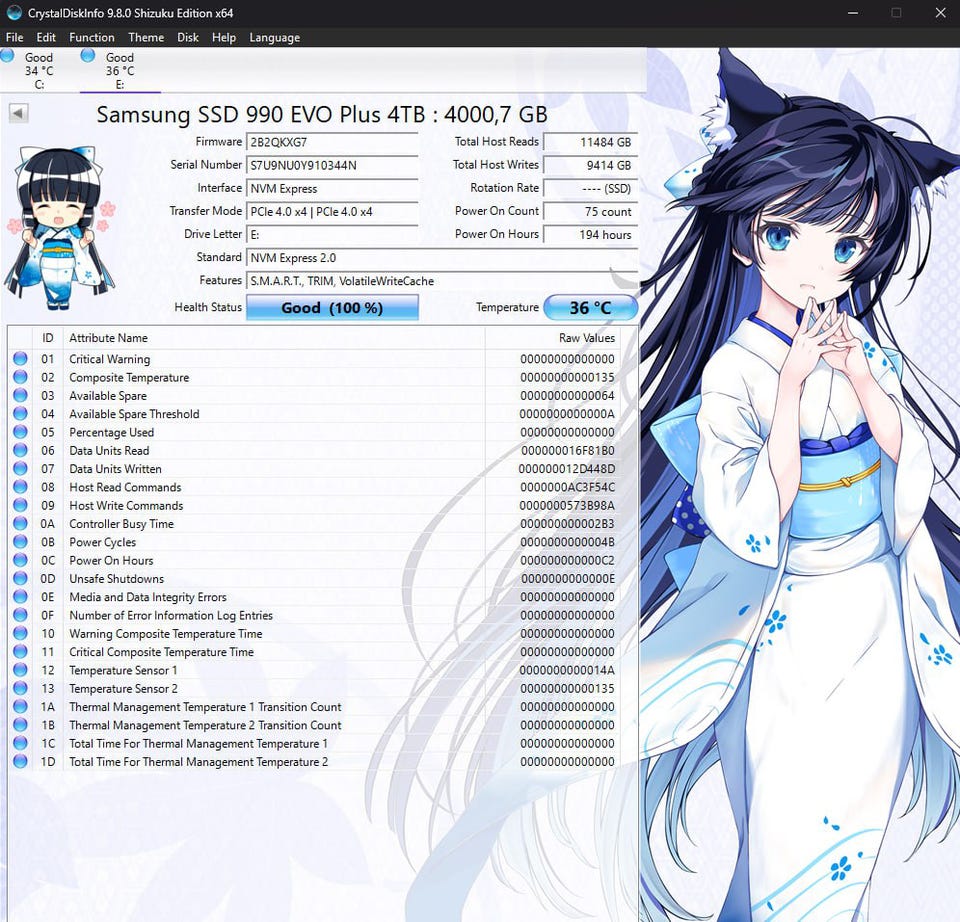
Task: Click status icon for Temperature Sensor 2 row
Action: [20, 689]
